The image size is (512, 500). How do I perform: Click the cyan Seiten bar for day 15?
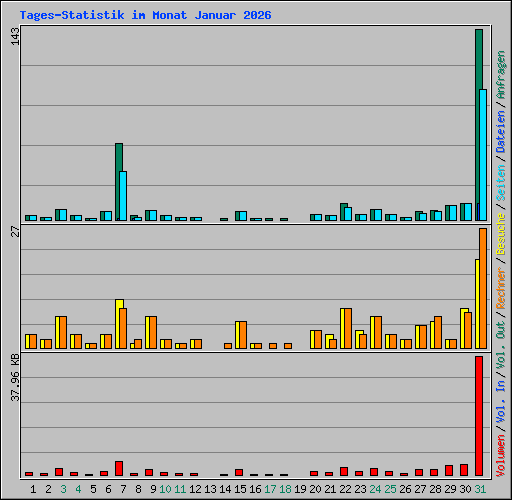pyautogui.click(x=243, y=216)
